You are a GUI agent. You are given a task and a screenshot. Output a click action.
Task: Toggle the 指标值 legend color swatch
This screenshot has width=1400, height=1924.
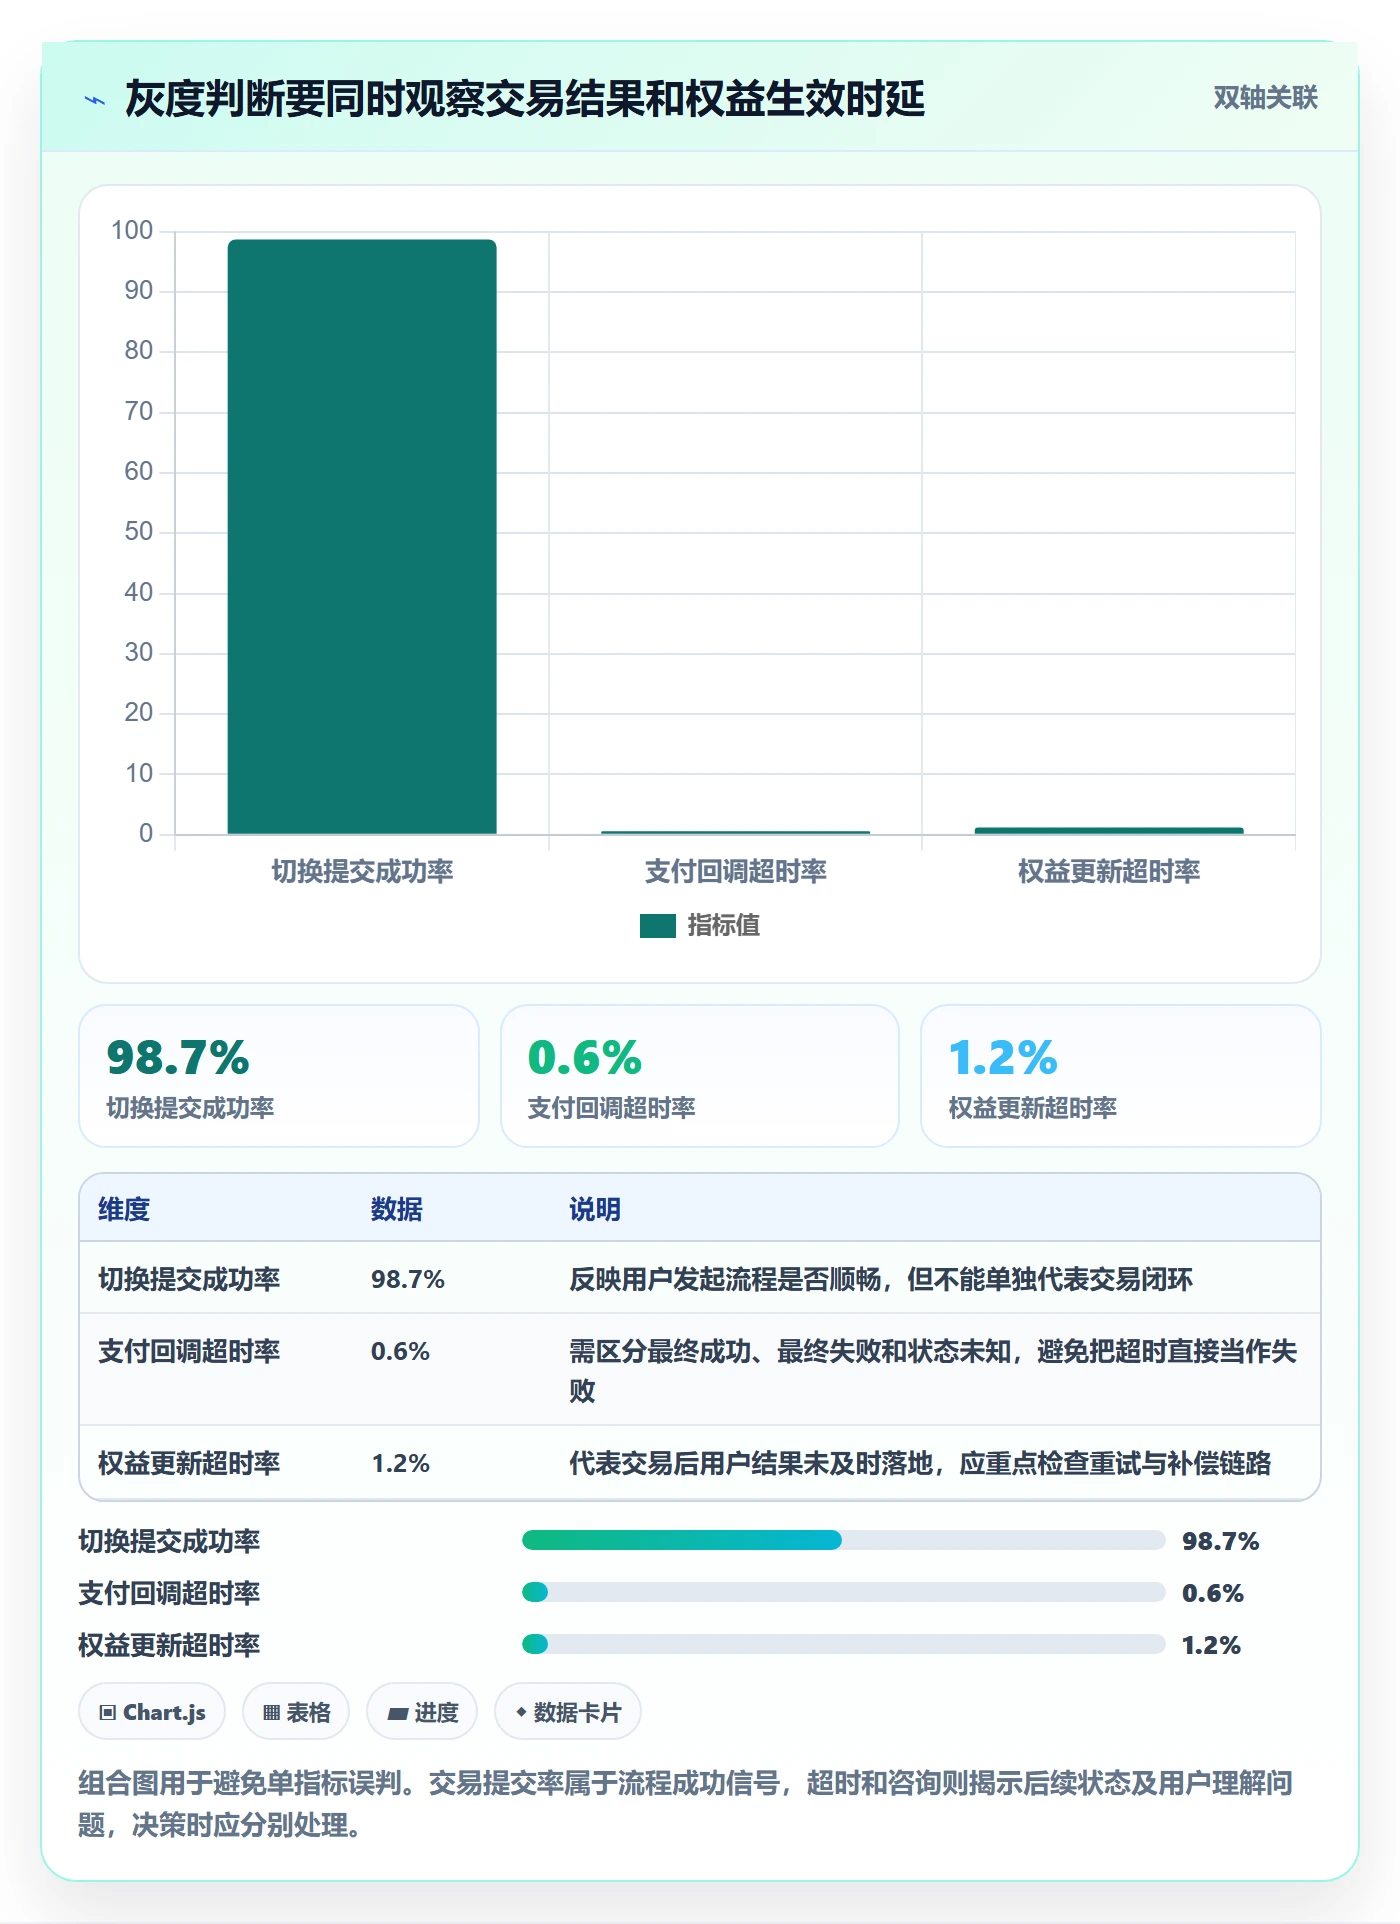coord(658,926)
